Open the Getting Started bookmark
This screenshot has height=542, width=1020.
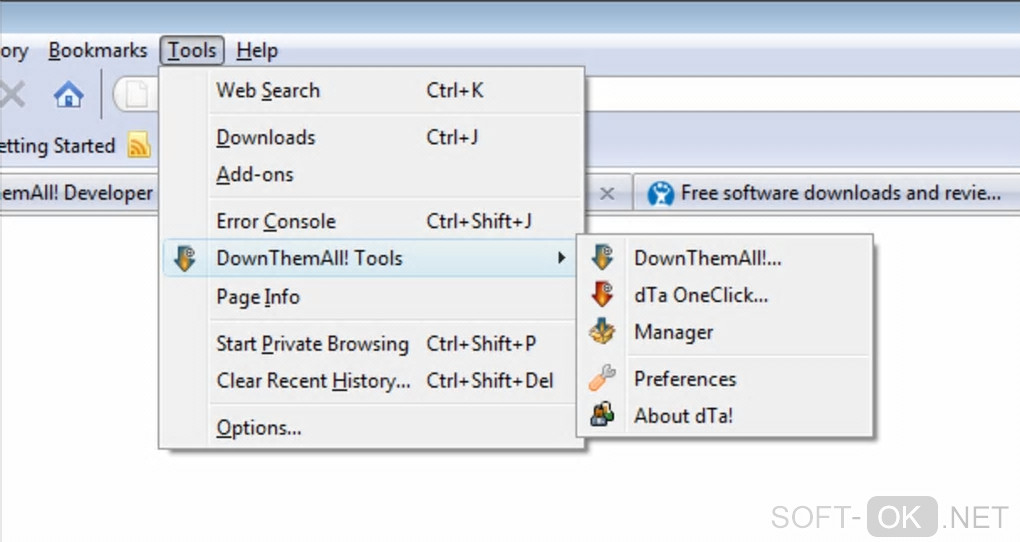(57, 145)
